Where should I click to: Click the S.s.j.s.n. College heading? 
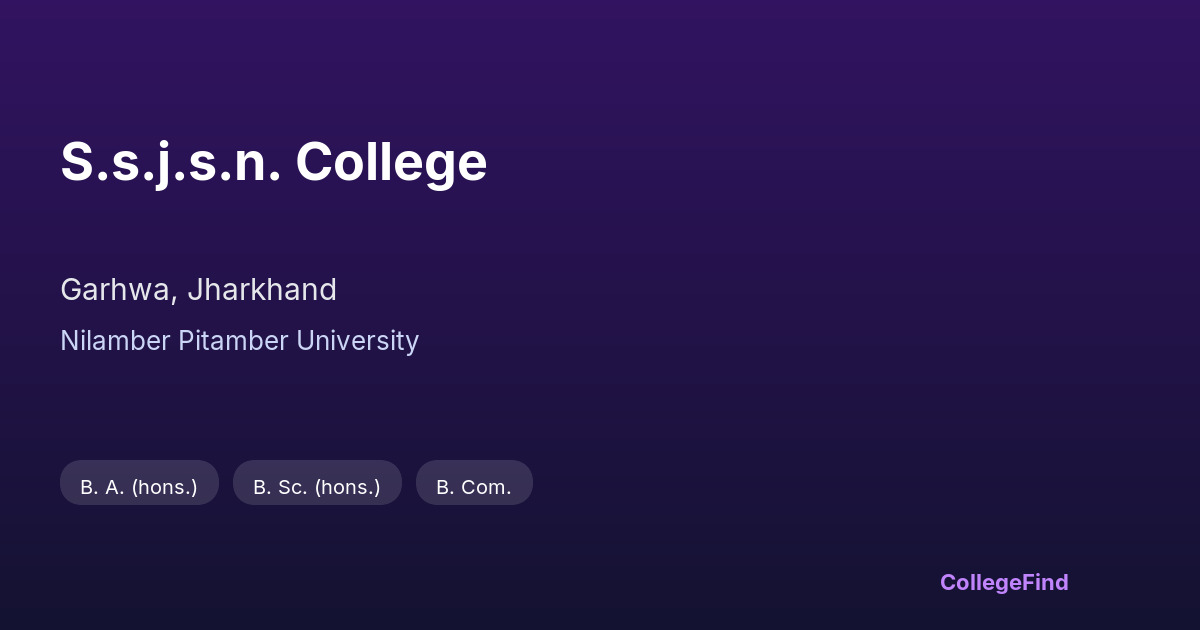[273, 162]
